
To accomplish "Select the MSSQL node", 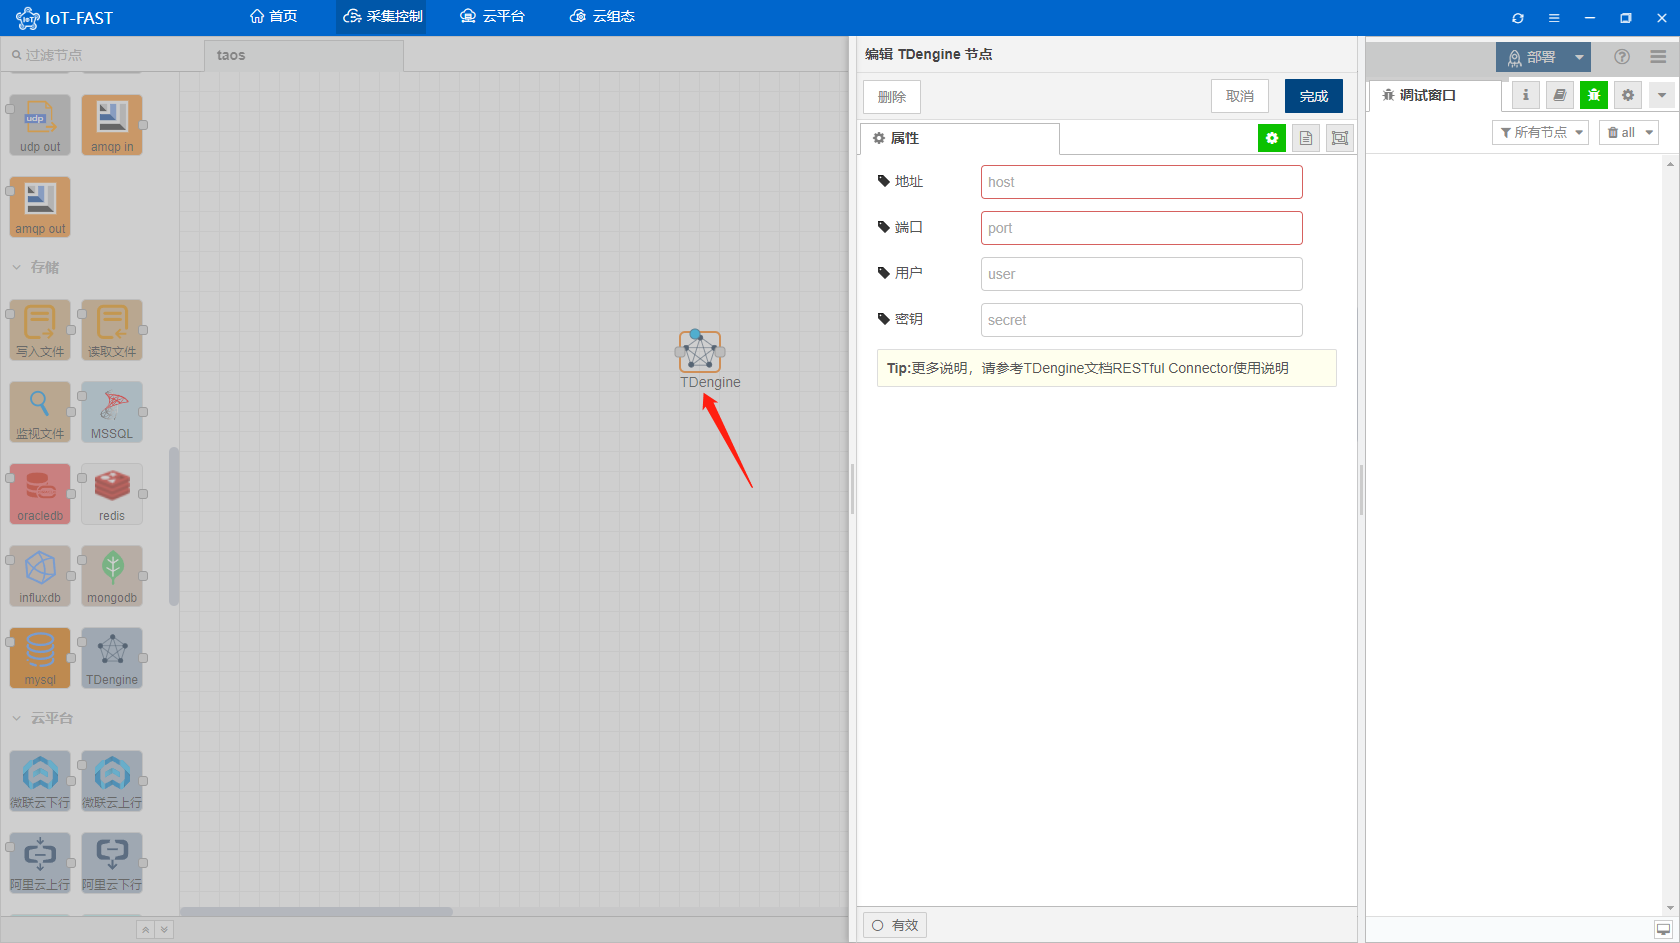I will click(112, 412).
